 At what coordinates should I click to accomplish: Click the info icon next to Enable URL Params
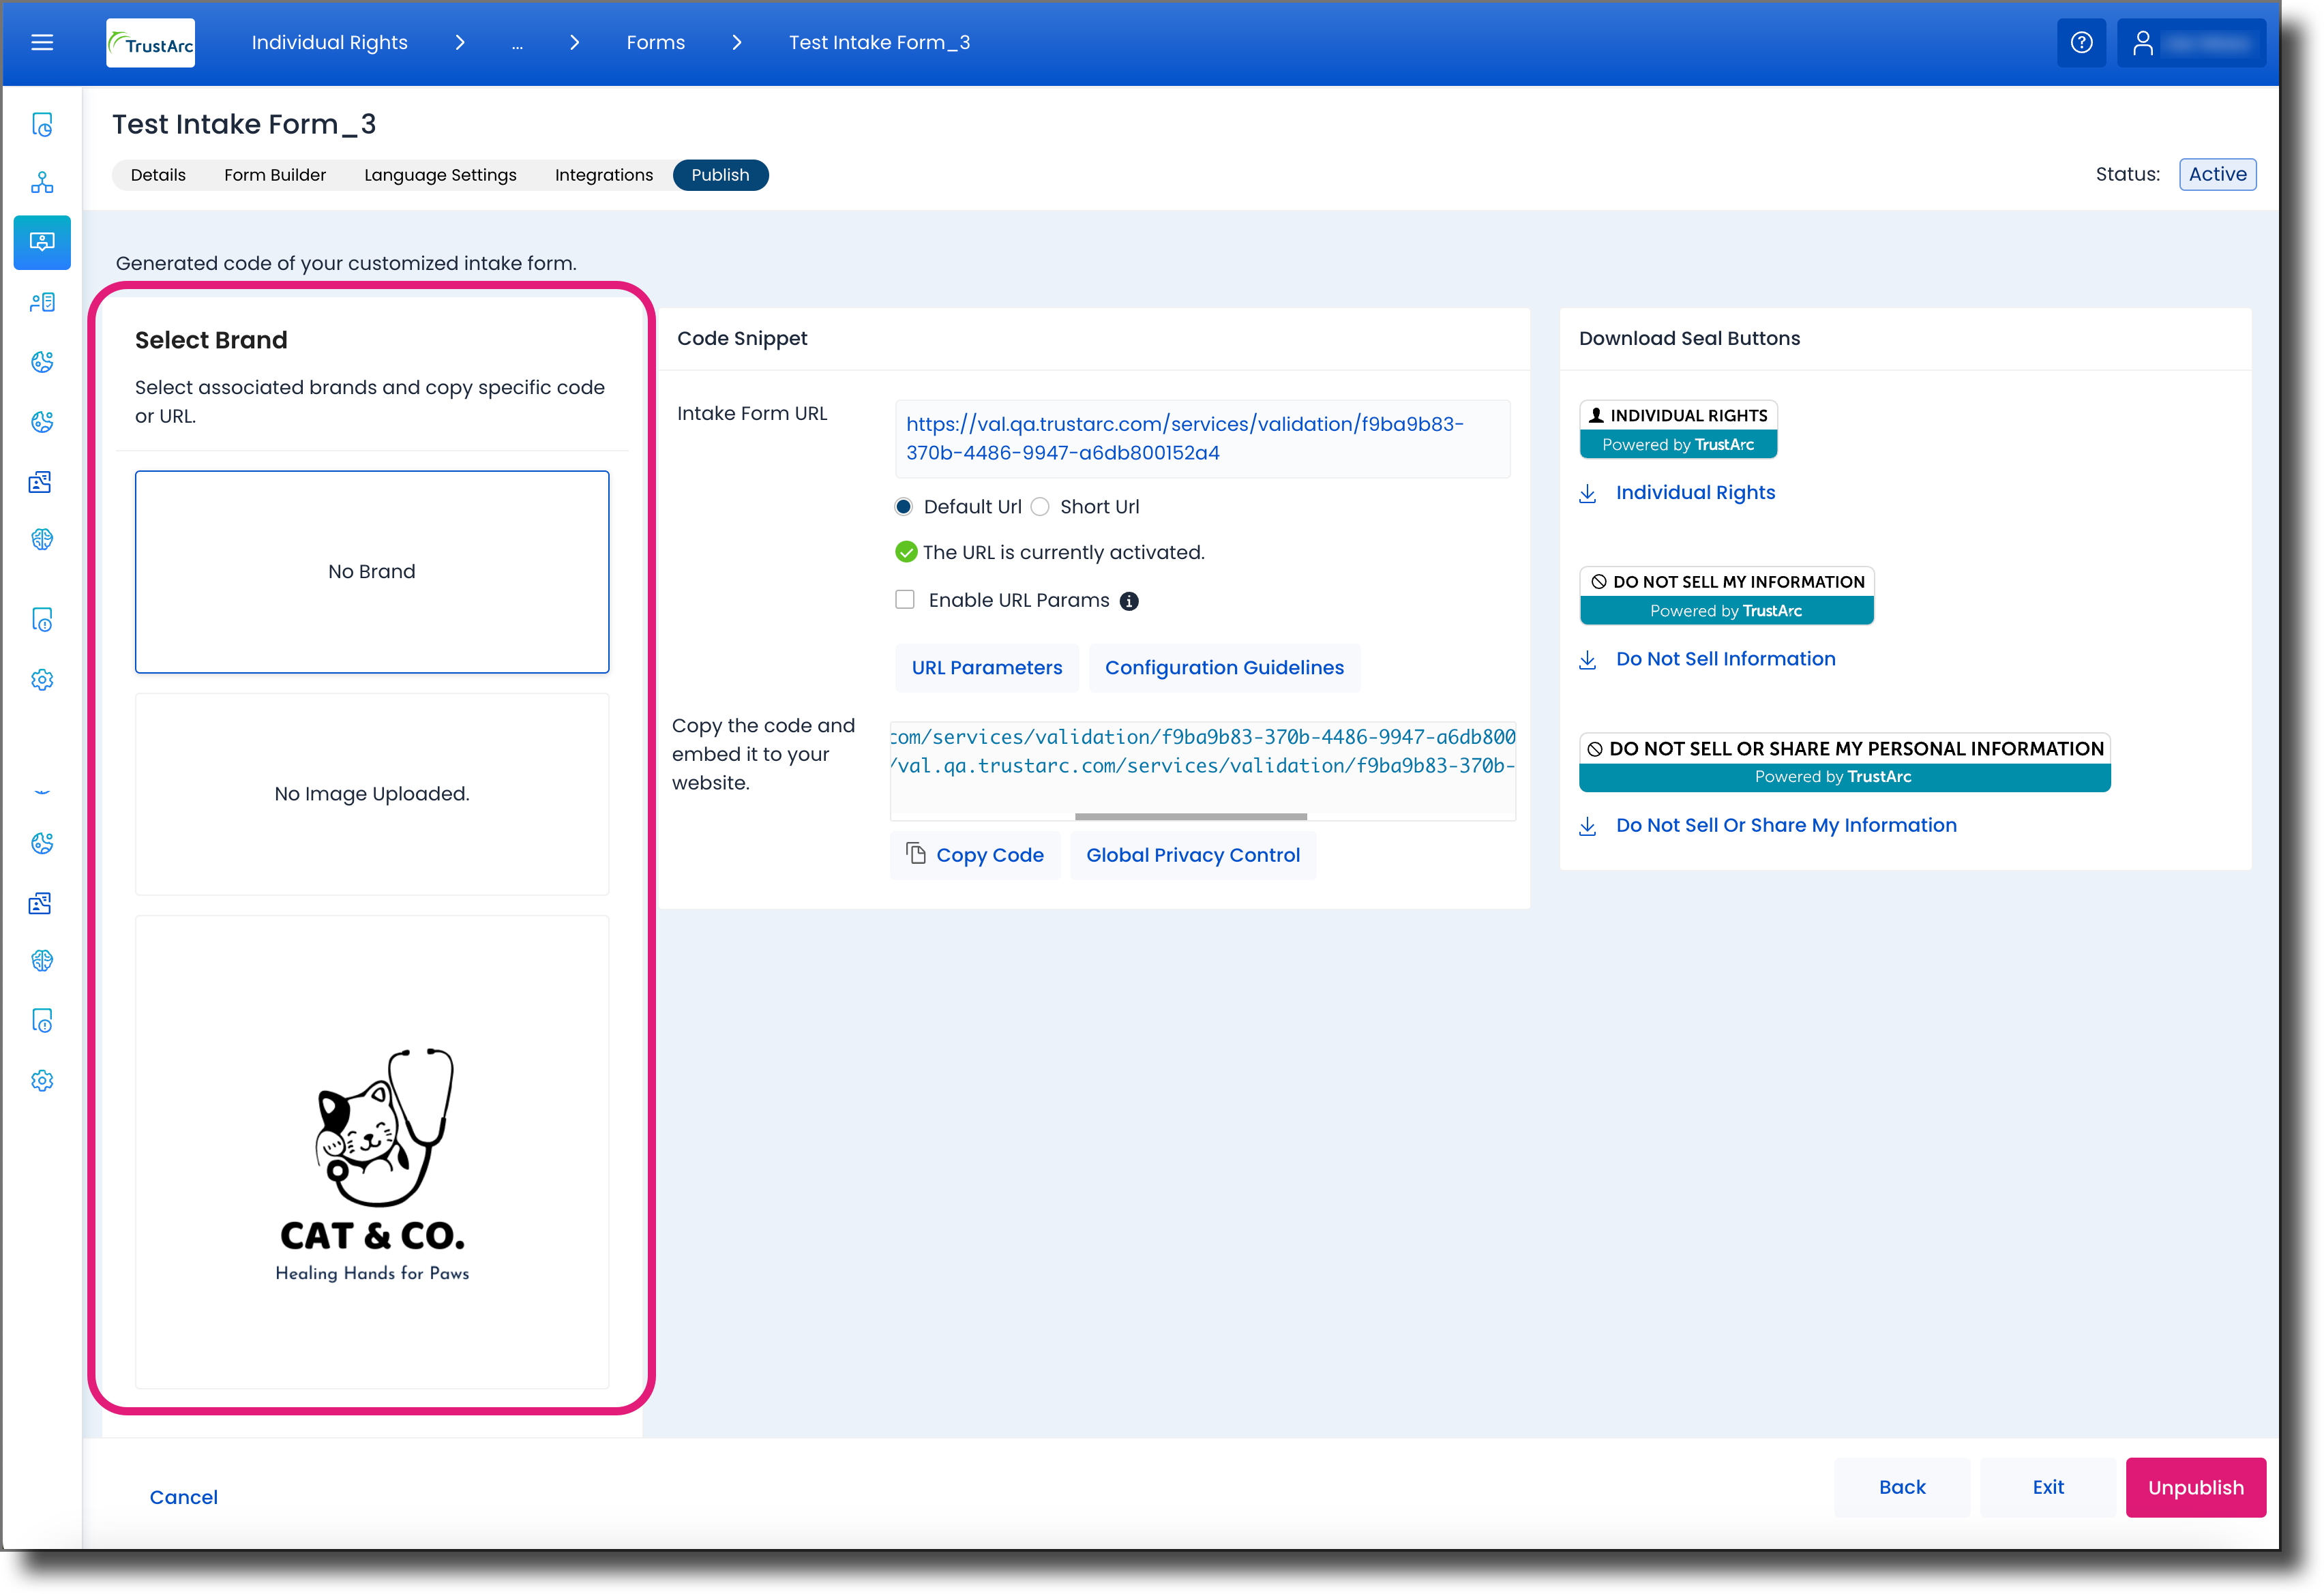pos(1129,601)
